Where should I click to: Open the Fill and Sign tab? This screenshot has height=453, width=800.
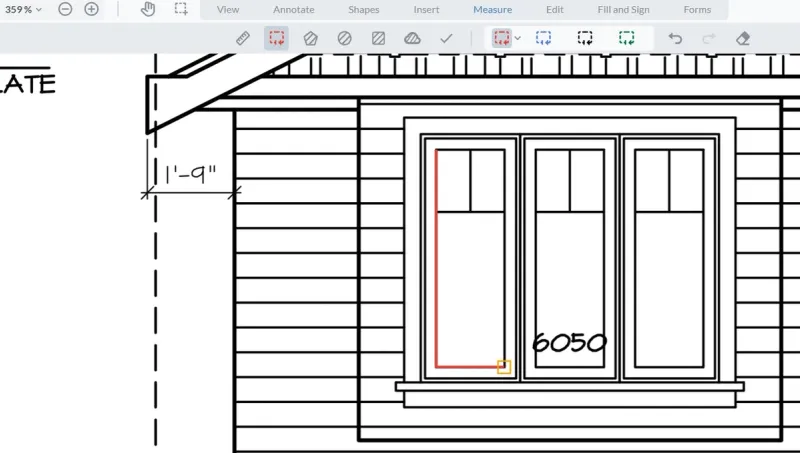point(623,10)
